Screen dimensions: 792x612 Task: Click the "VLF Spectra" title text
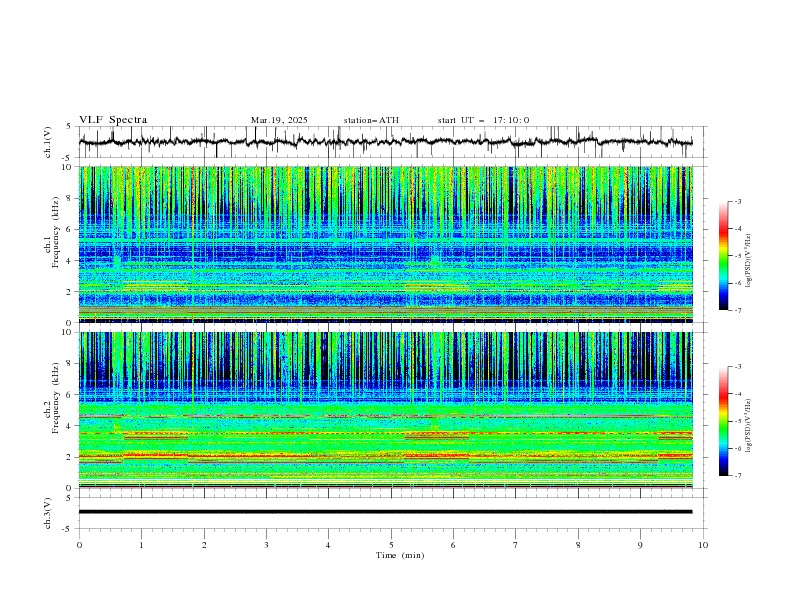(x=113, y=120)
